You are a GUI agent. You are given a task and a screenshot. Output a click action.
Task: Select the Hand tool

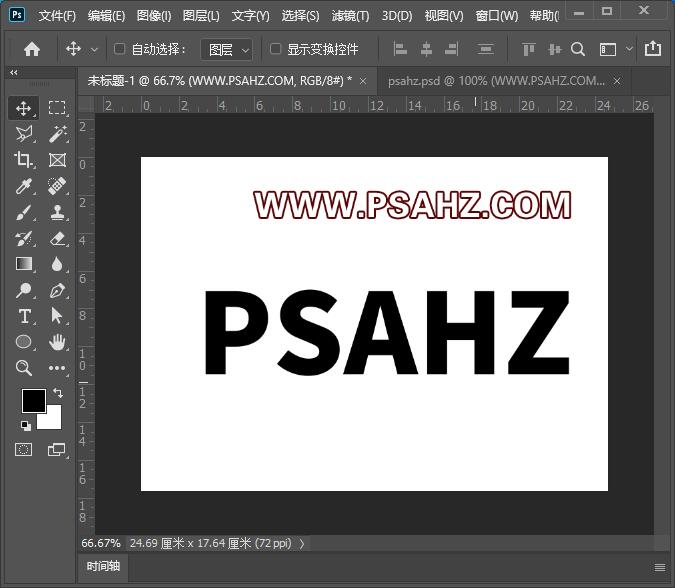click(x=57, y=342)
